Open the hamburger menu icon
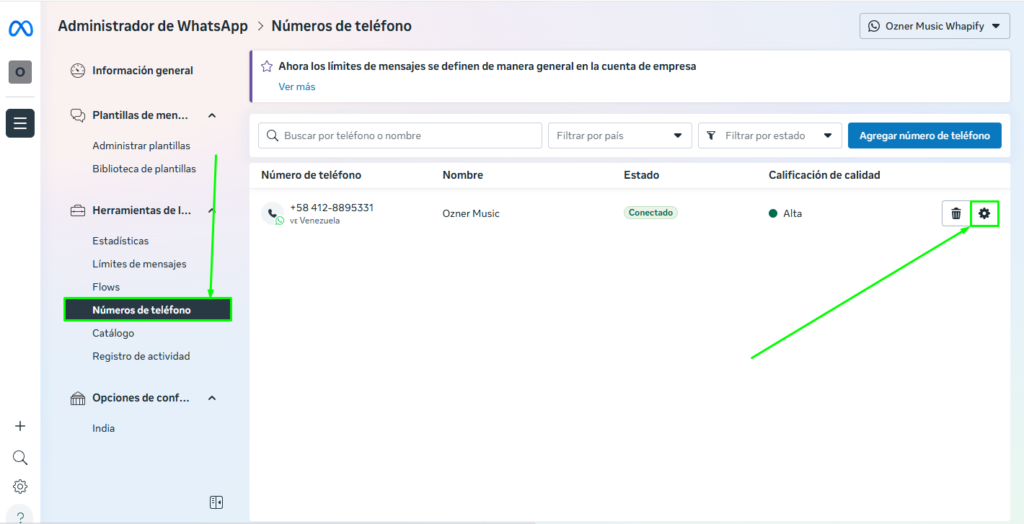This screenshot has width=1024, height=524. (20, 123)
